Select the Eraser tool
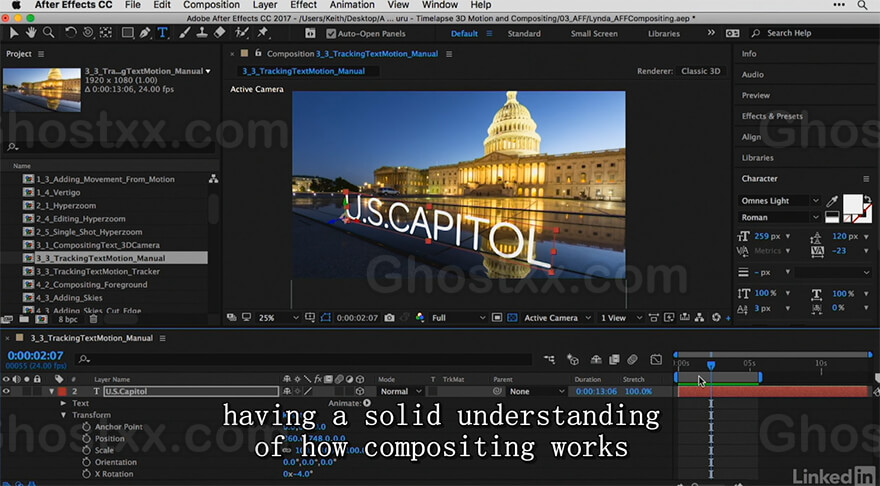880x486 pixels. click(220, 33)
